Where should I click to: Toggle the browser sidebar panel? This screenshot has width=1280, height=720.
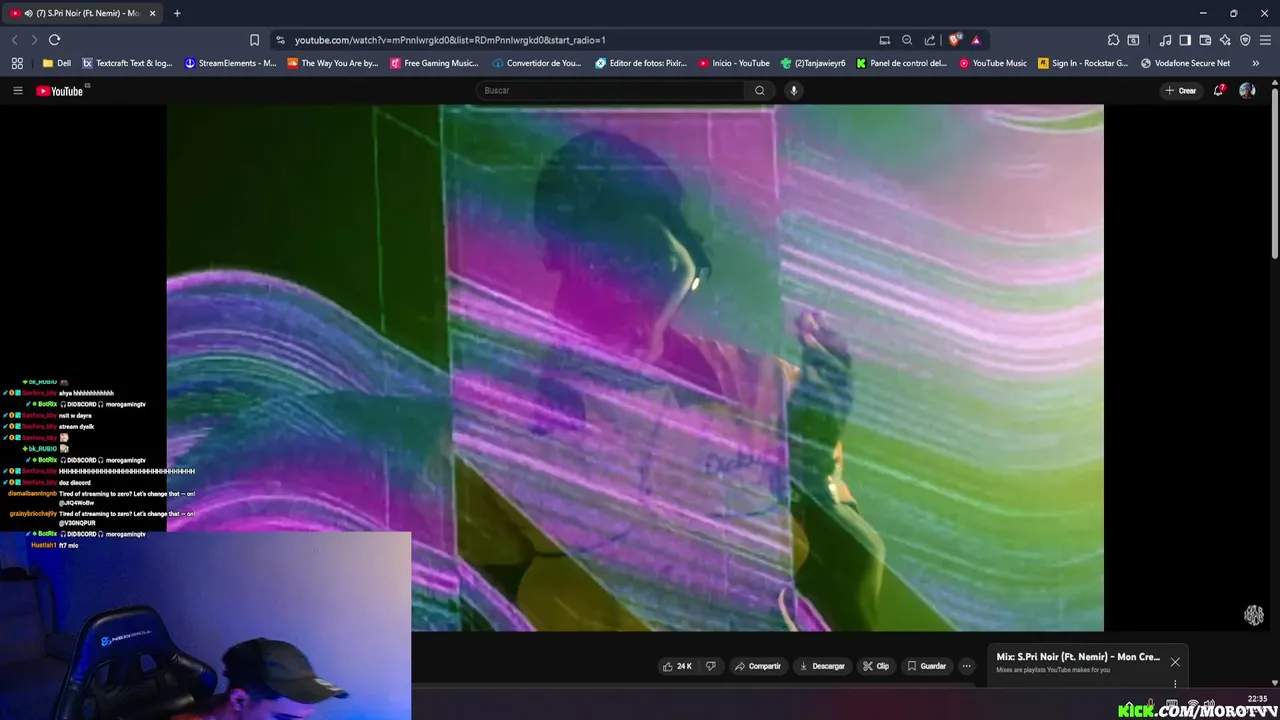tap(1185, 40)
